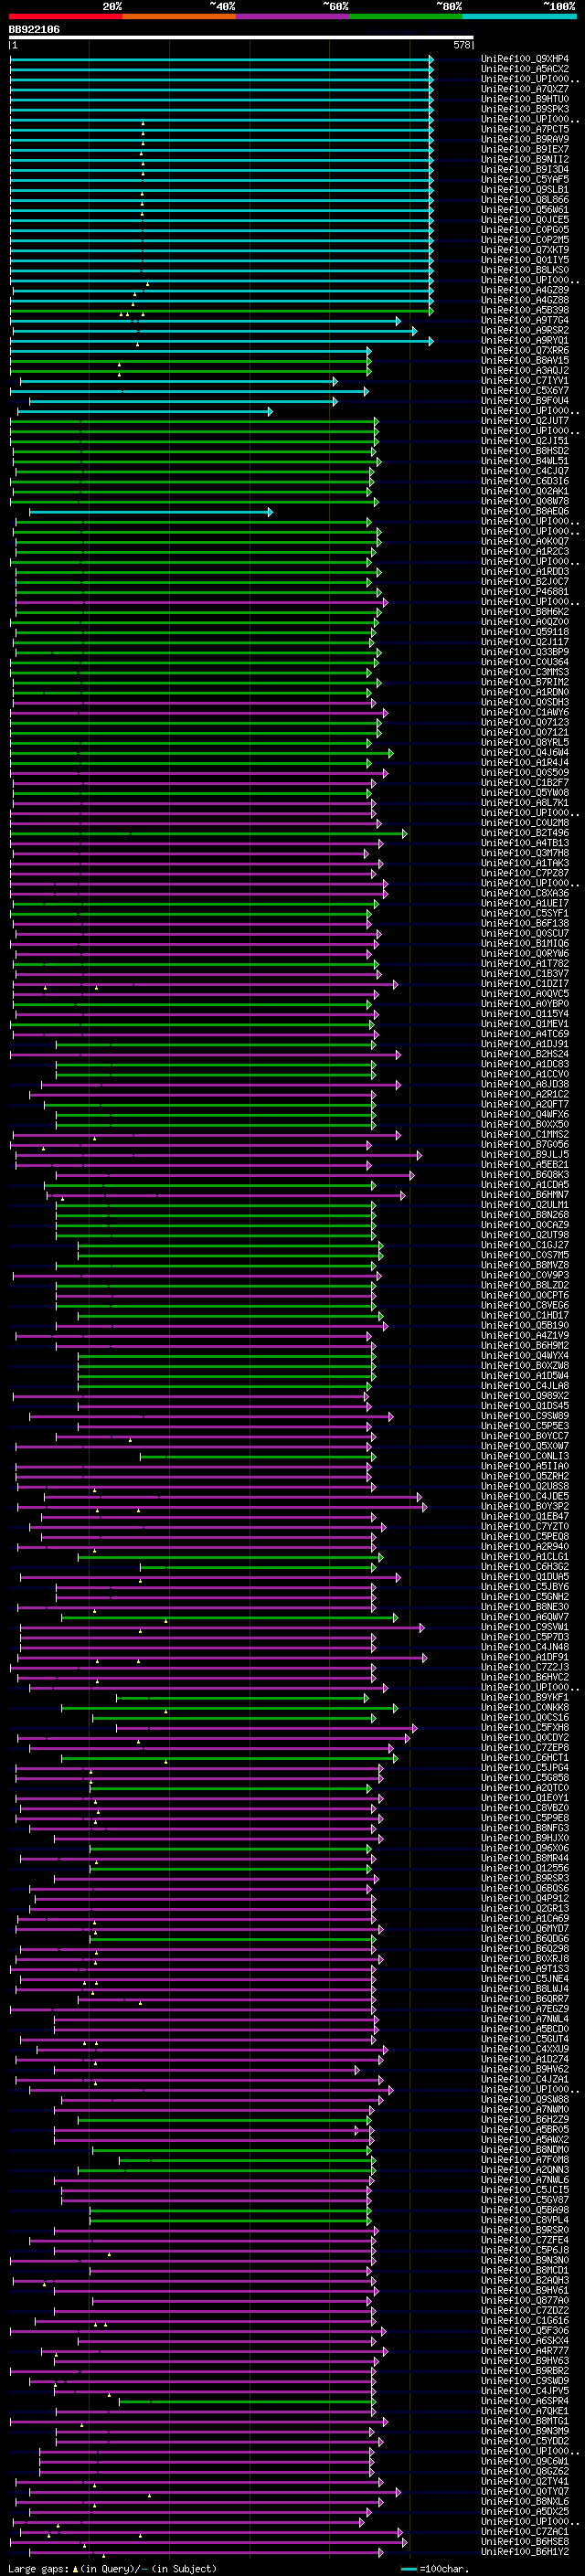585x2576 pixels.
Task: Click the UniRef100_C1DZI7 entry
Action: (525, 984)
